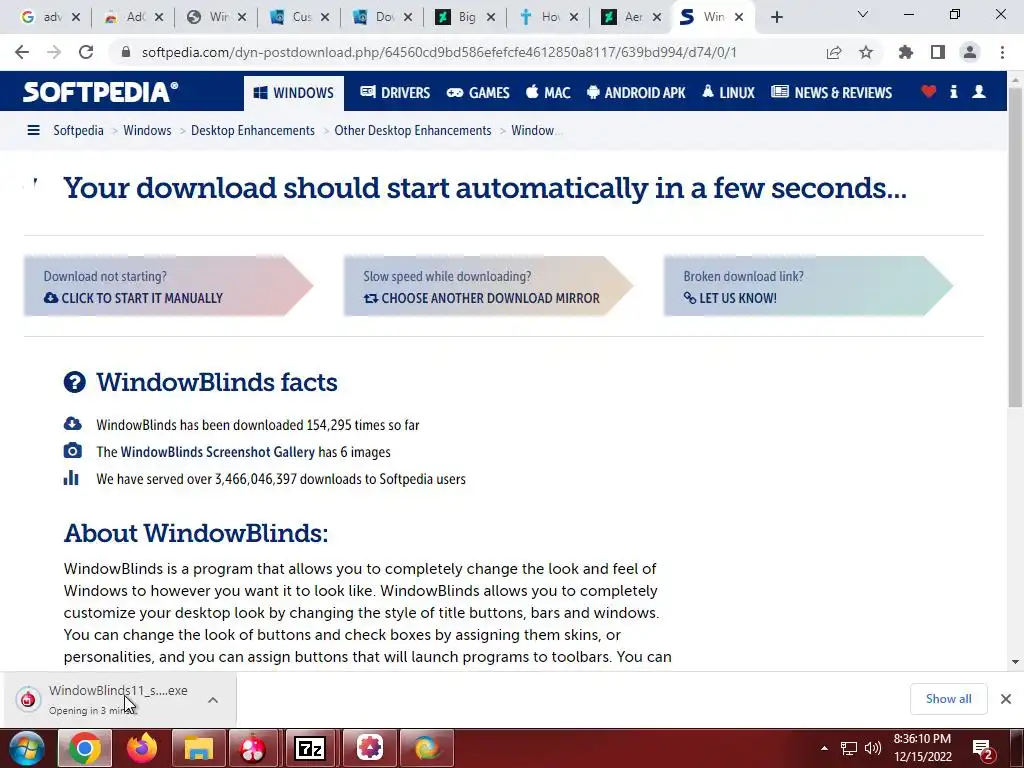Open NEWS & REVIEWS section
The image size is (1024, 768).
pos(831,93)
